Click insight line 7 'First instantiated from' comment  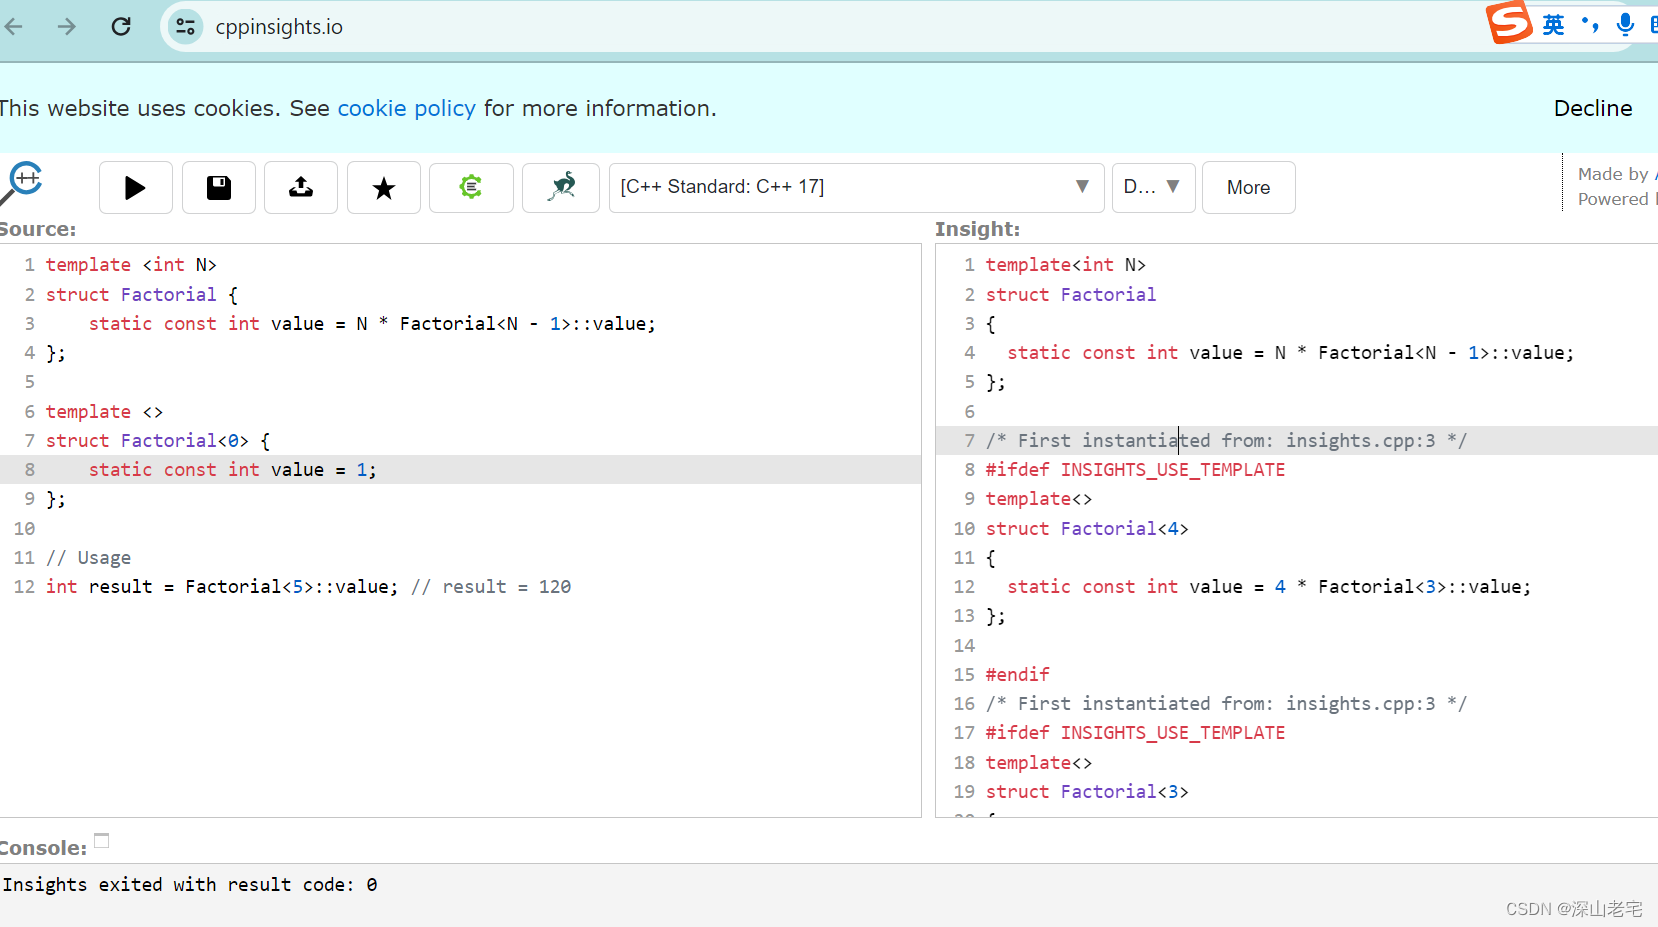point(1226,441)
